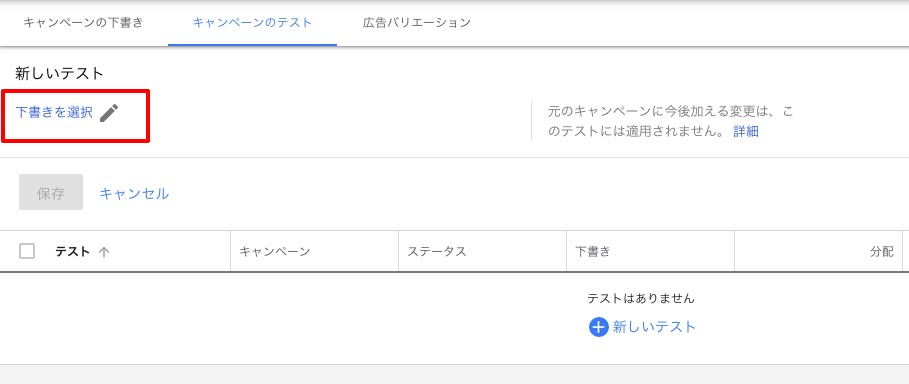Click the blue plus icon for 新しいテスト

coord(598,327)
